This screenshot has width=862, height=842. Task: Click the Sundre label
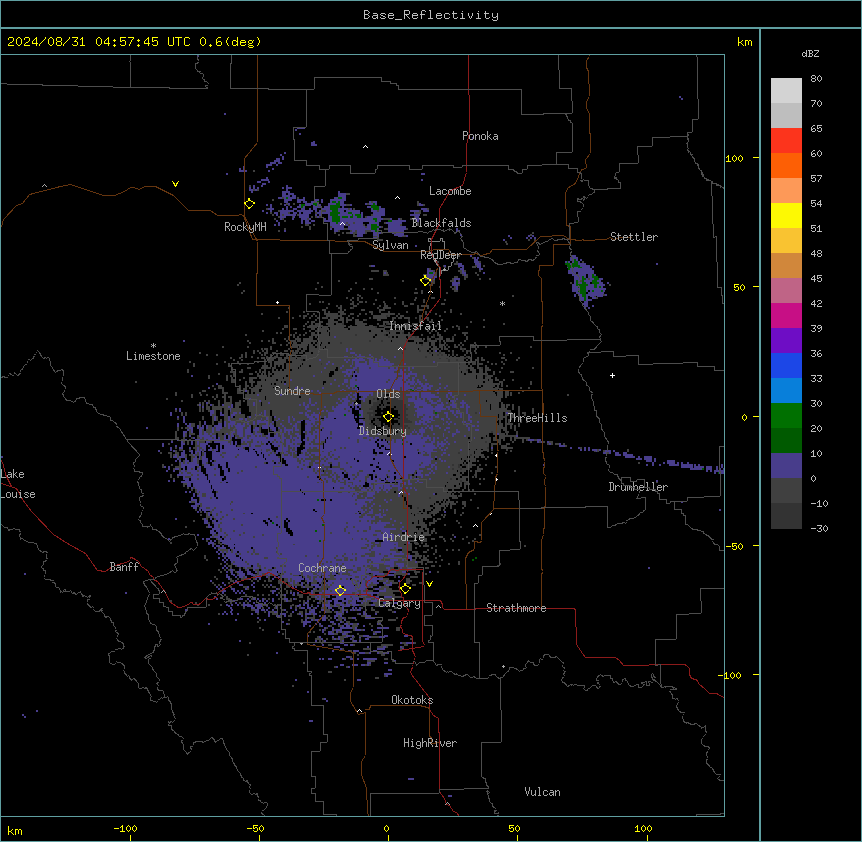click(292, 391)
